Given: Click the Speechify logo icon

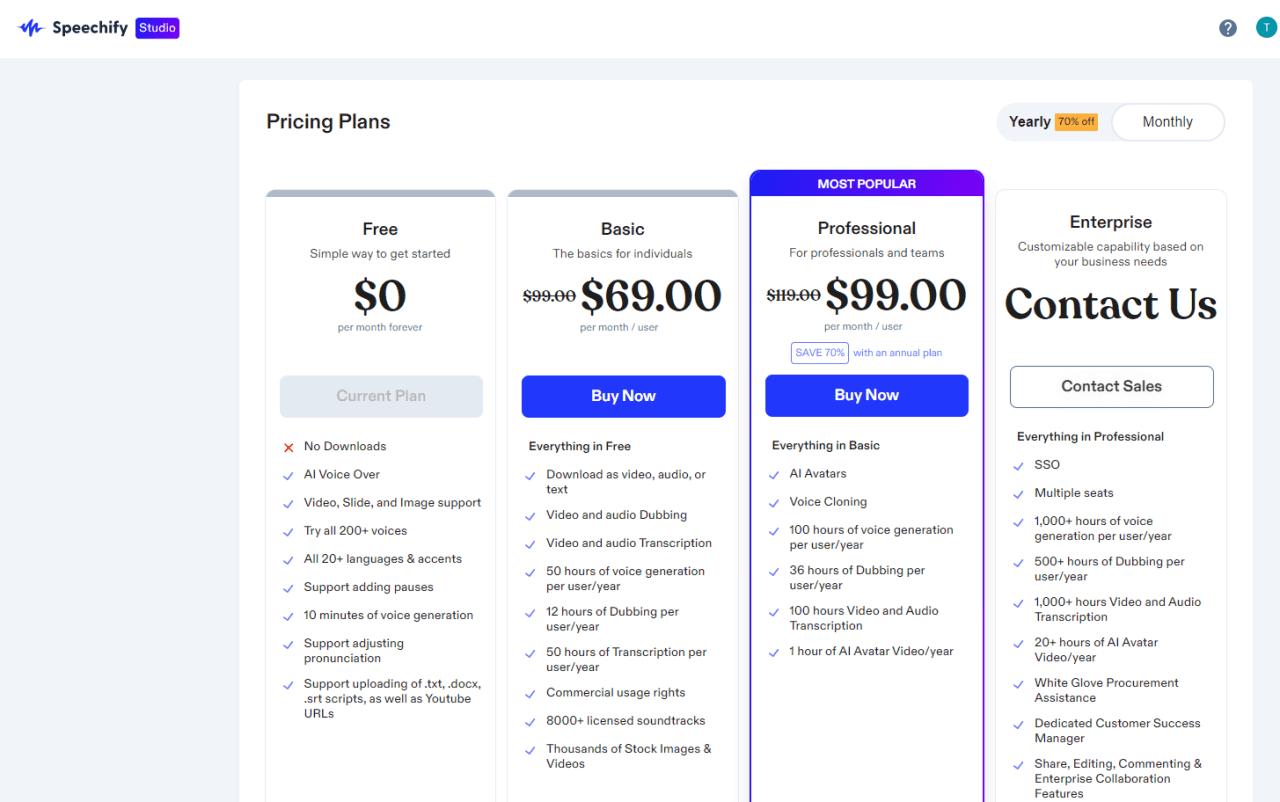Looking at the screenshot, I should tap(30, 28).
